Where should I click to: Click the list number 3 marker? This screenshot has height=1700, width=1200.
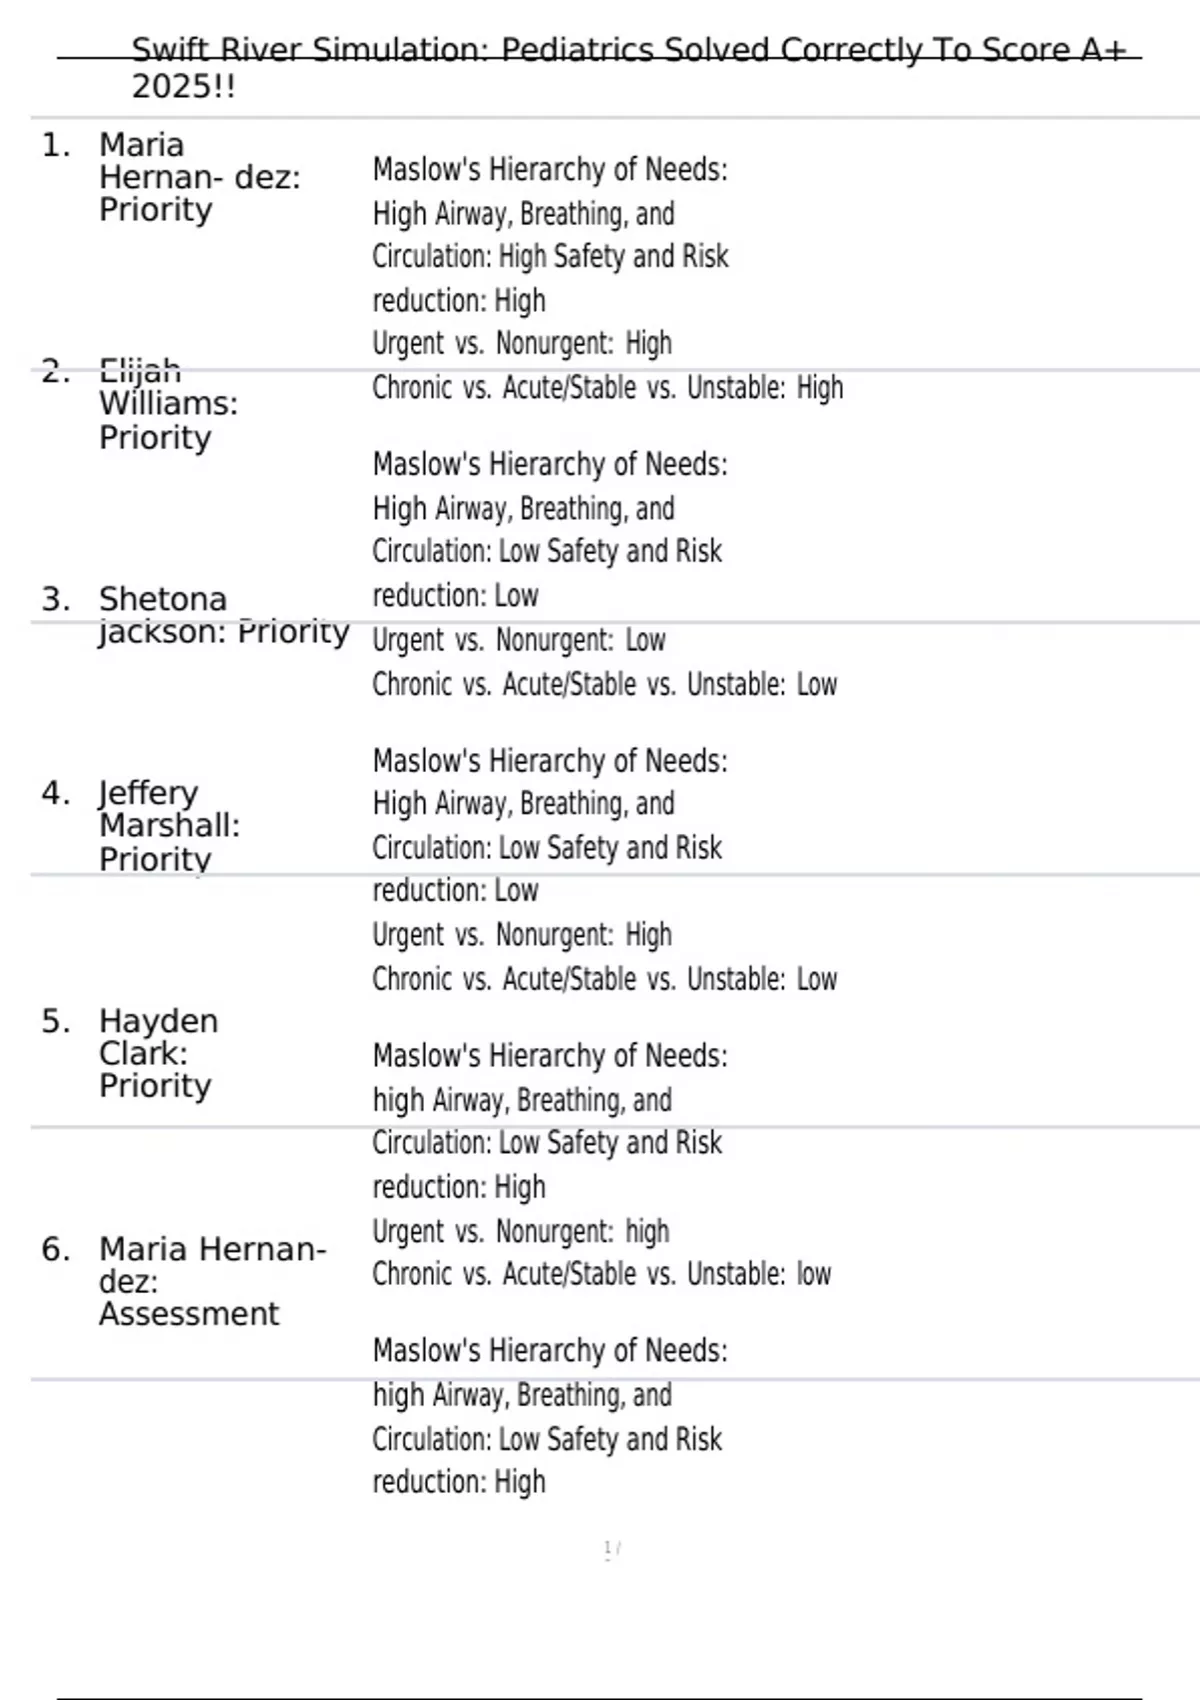[56, 600]
